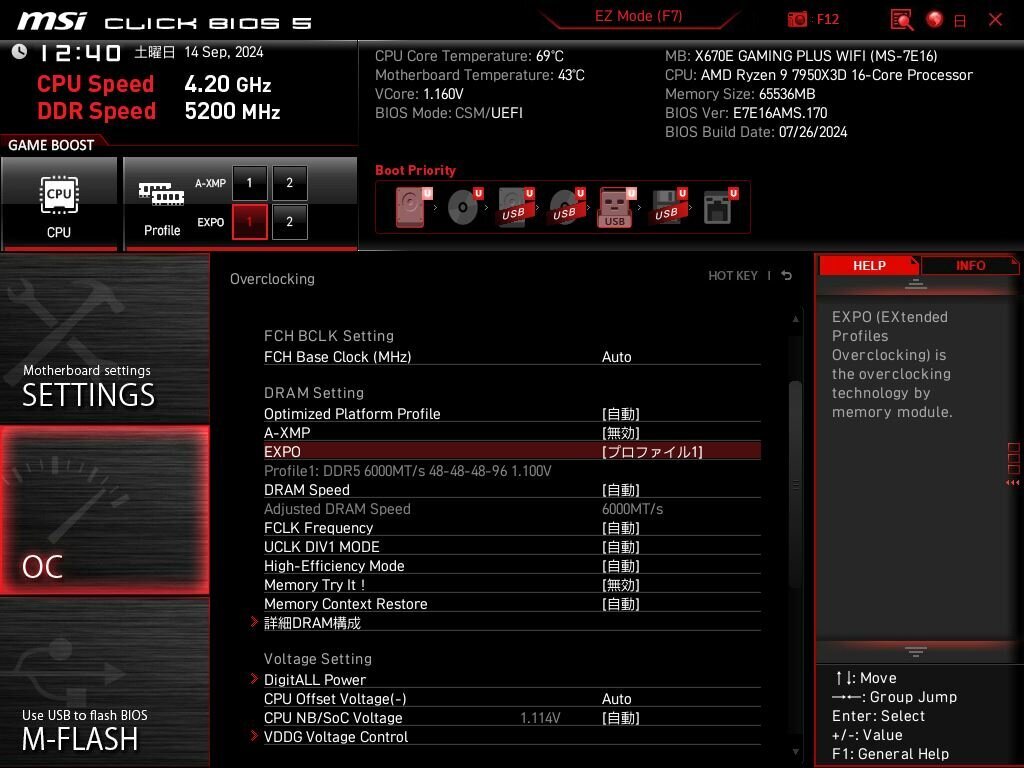Open the M-FLASH BIOS flashing menu

point(104,682)
